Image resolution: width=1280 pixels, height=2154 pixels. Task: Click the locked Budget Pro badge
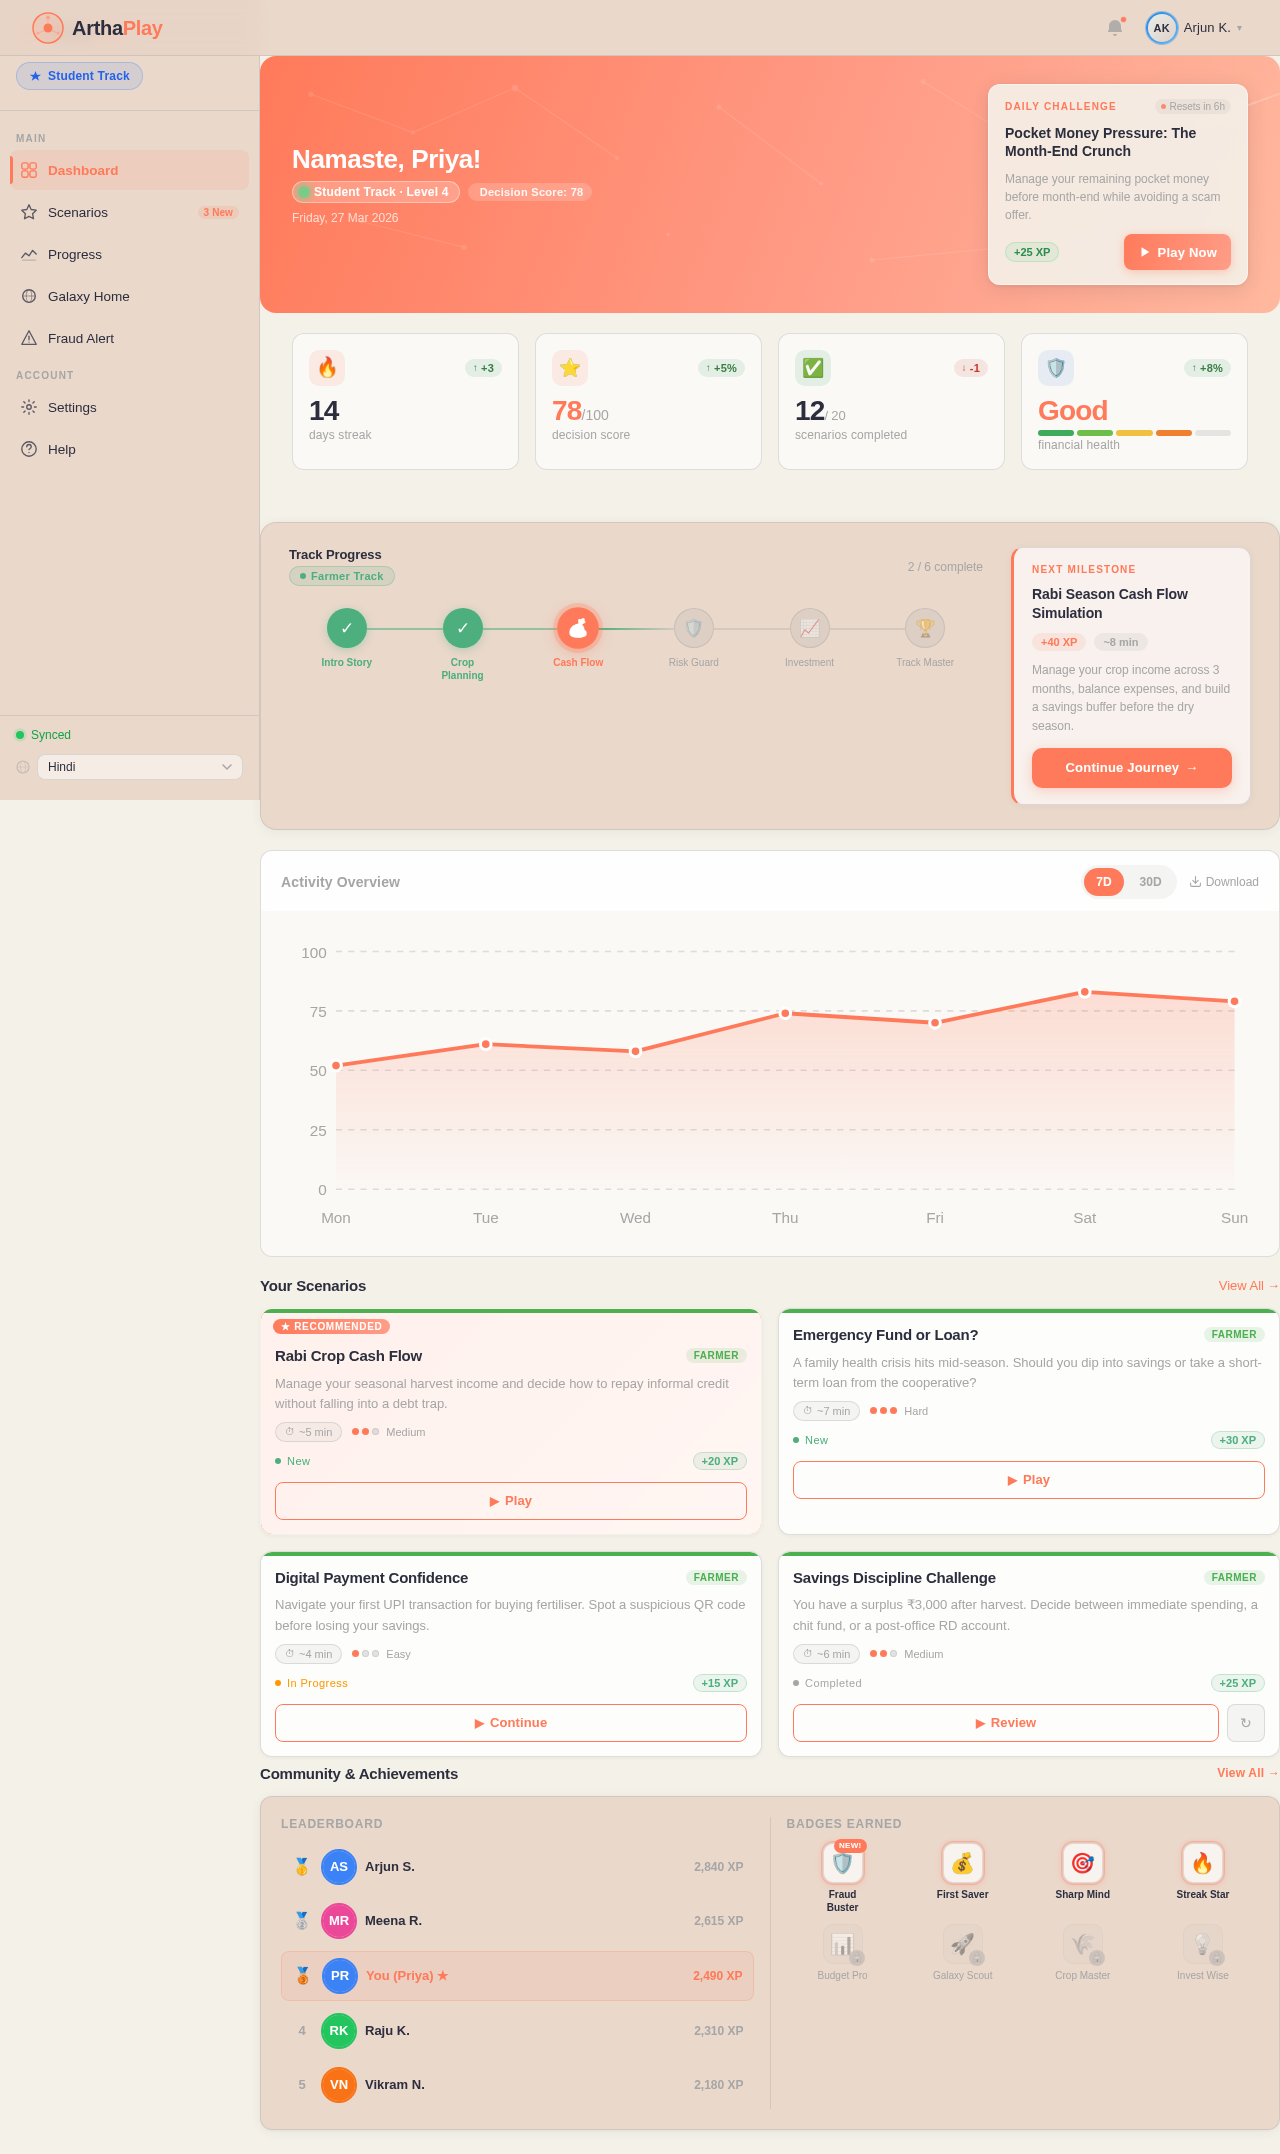tap(843, 1945)
